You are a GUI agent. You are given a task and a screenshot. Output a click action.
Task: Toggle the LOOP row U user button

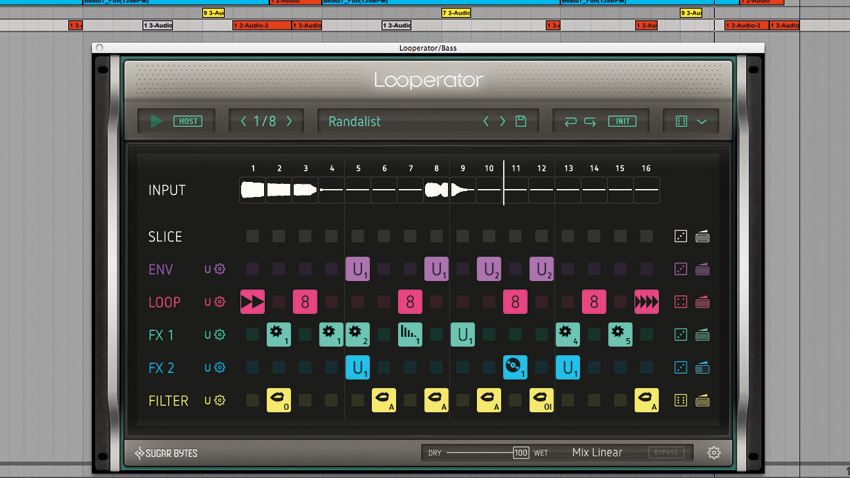coord(208,302)
